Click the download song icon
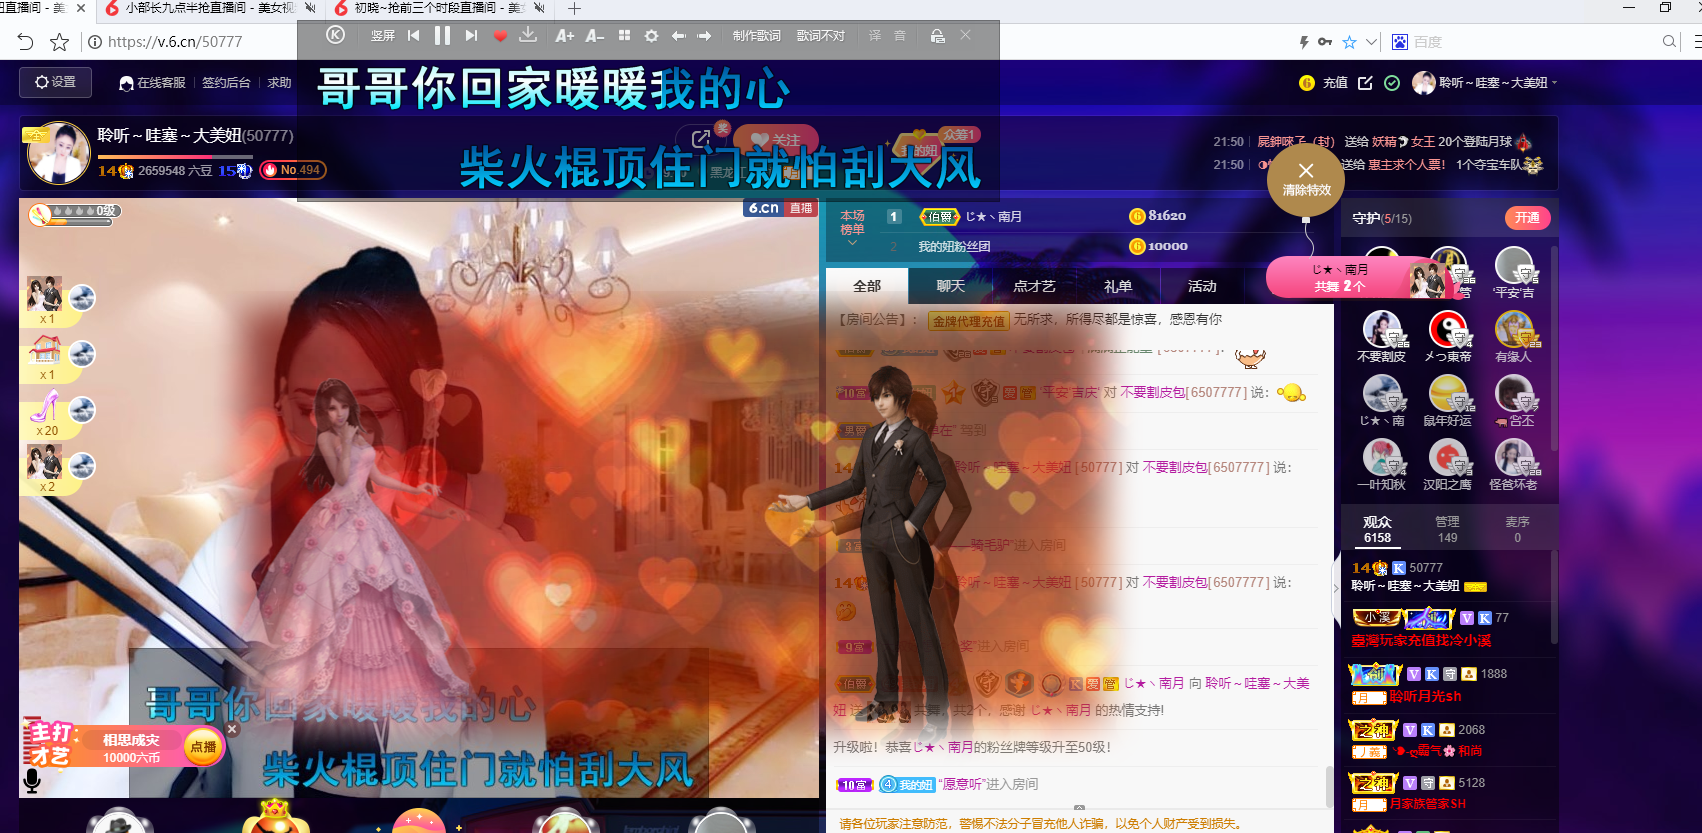The height and width of the screenshot is (833, 1702). click(528, 35)
